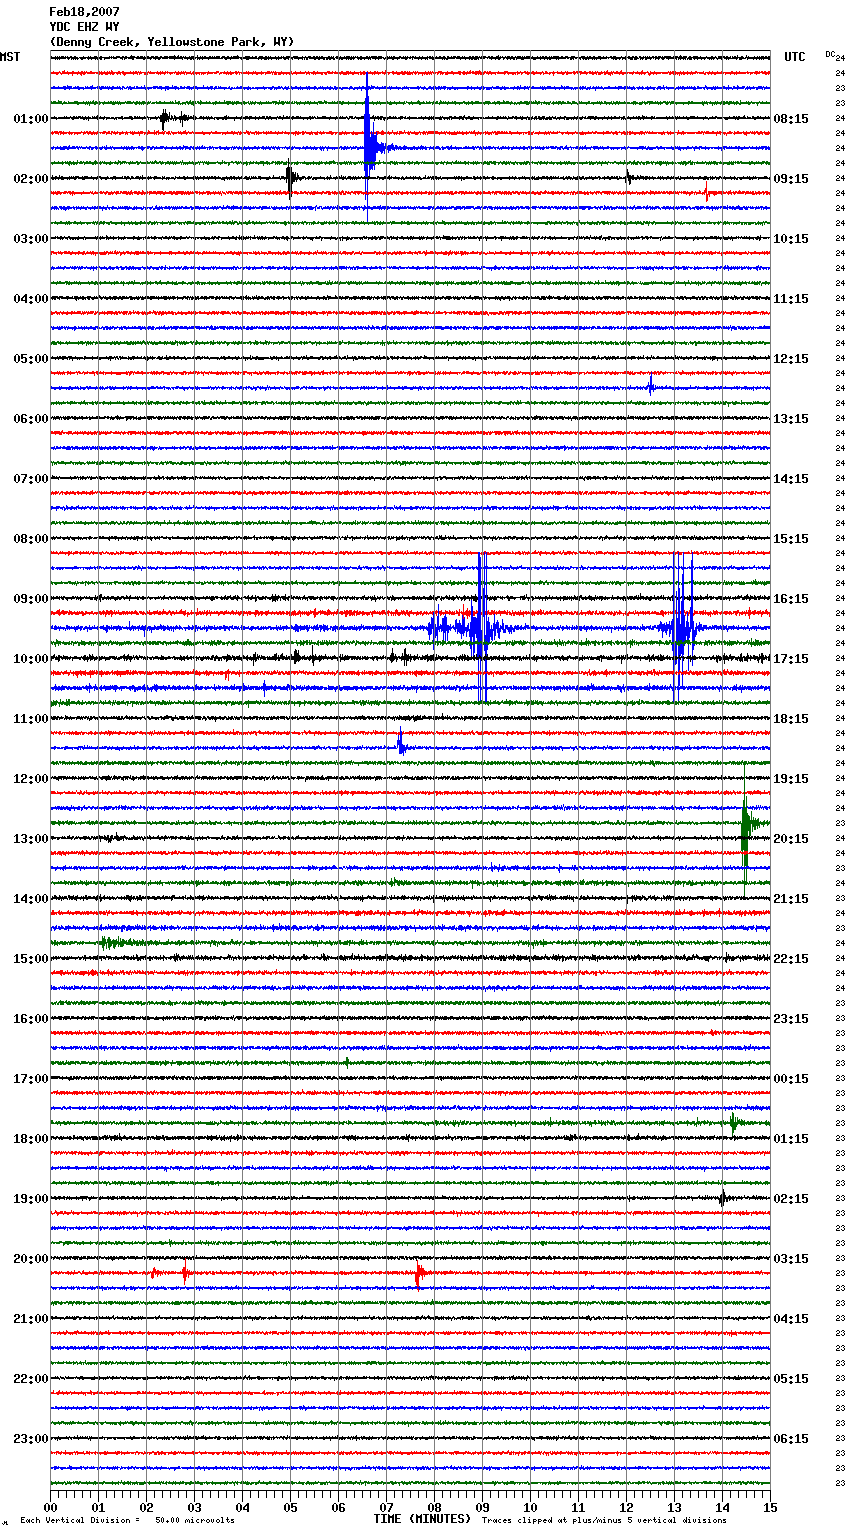Select the 02:00 MST time label

pyautogui.click(x=31, y=179)
